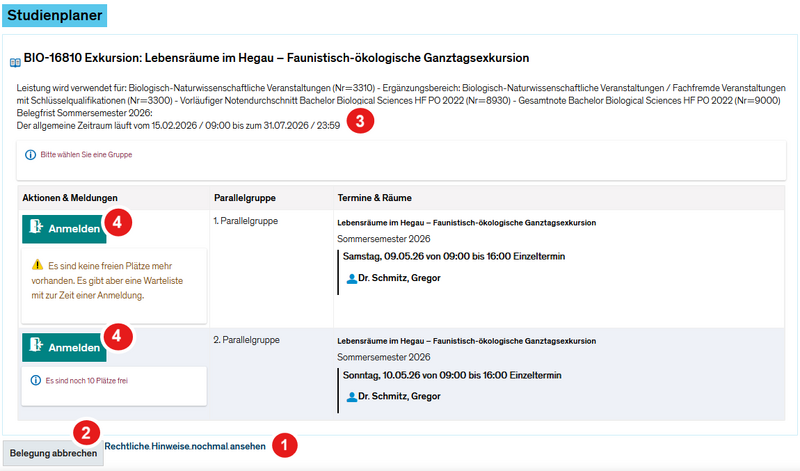Click 'Bitte wählen Sie eine Gruppe' message

pos(86,155)
